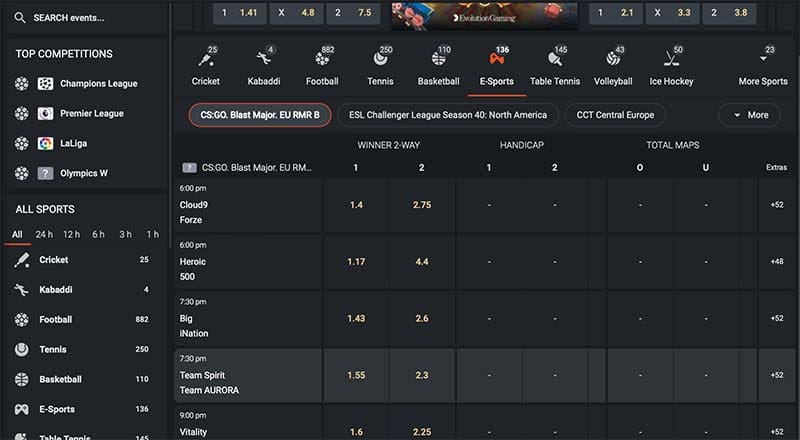
Task: Click Tennis icon in All Sports list
Action: coord(21,350)
